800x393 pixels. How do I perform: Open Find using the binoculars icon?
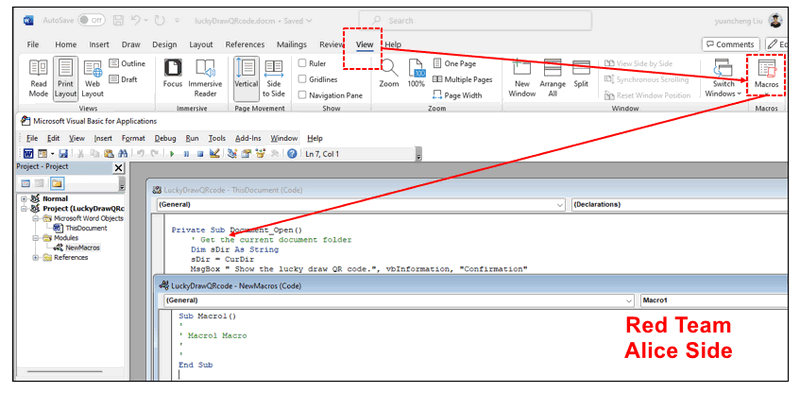(122, 154)
